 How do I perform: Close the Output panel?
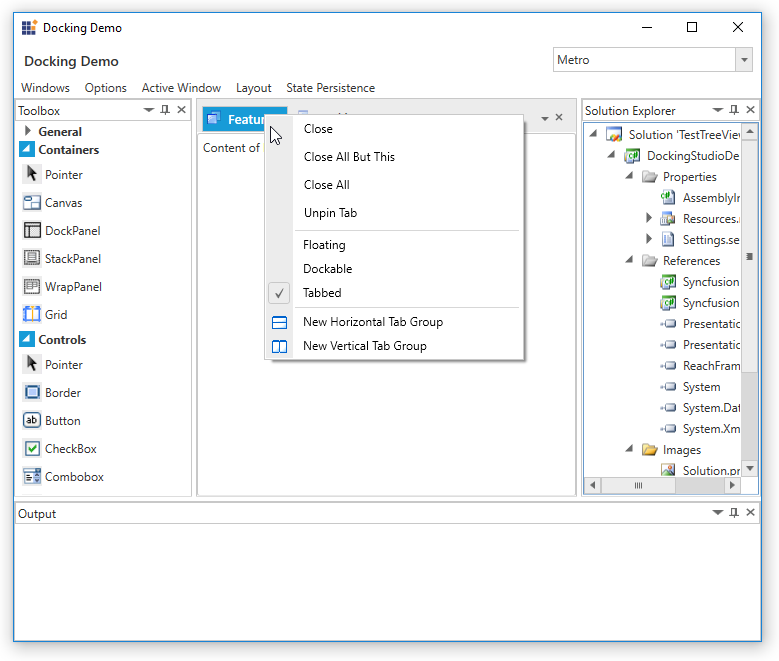[751, 513]
